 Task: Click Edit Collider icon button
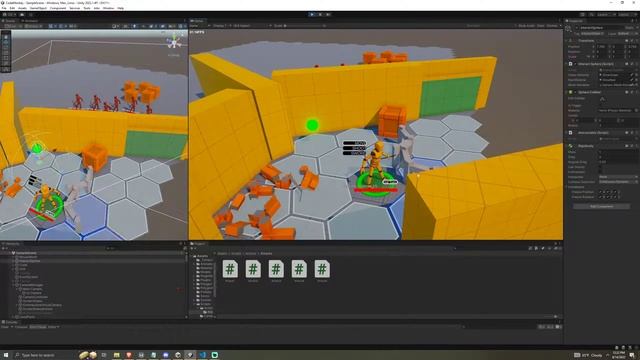602,99
